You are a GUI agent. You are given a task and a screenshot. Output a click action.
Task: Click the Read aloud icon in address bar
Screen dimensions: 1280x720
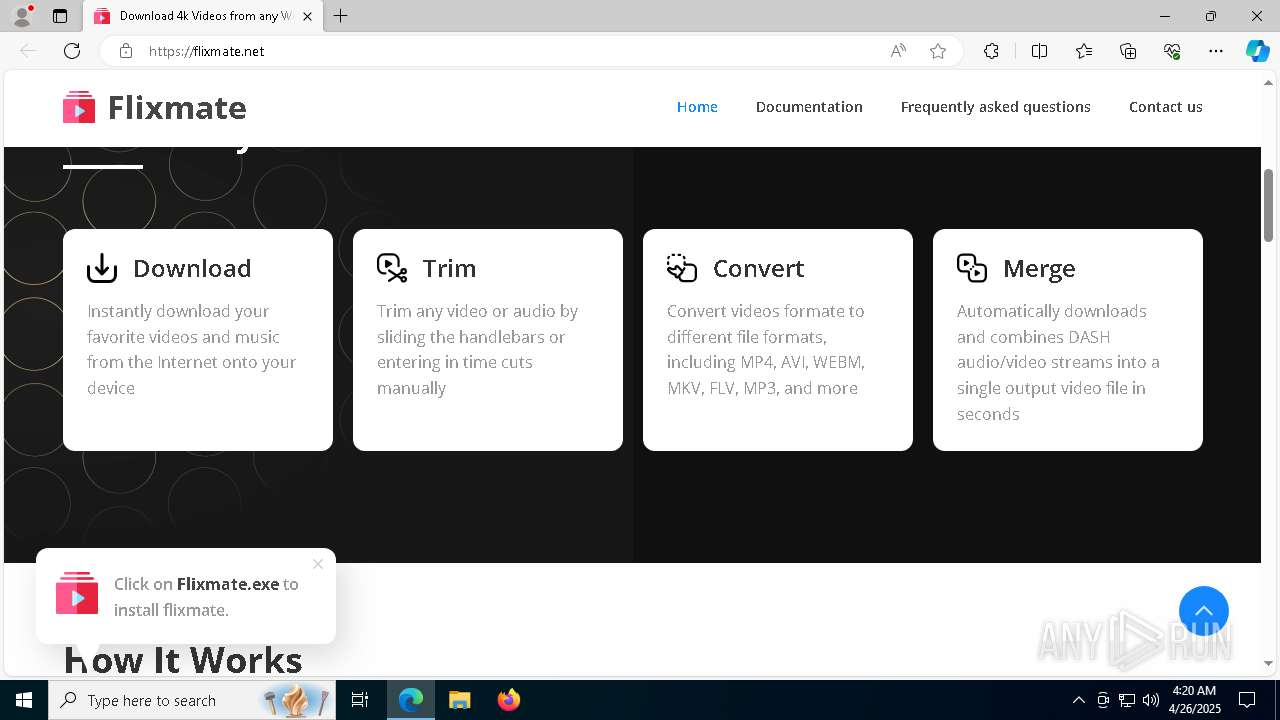pyautogui.click(x=898, y=51)
